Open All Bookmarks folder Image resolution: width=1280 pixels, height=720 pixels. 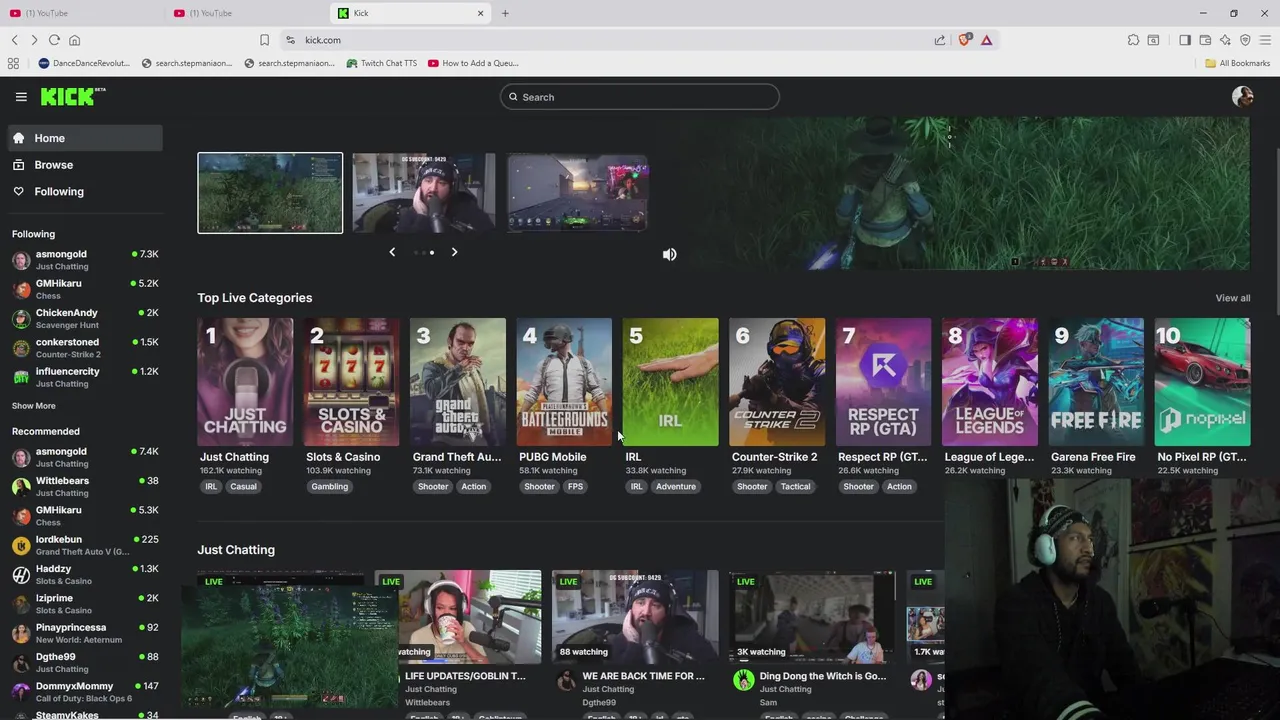(1237, 63)
